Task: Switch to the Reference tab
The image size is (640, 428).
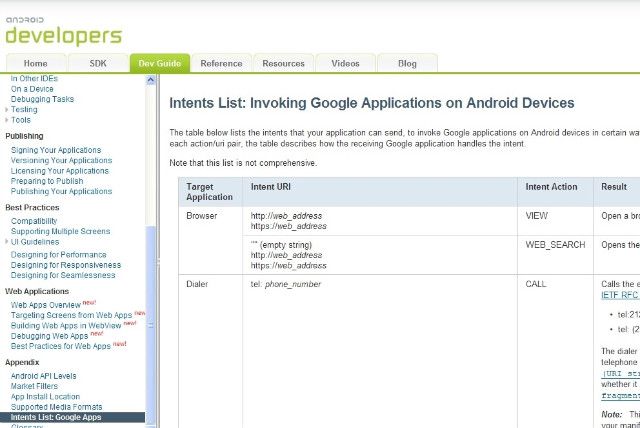Action: click(222, 63)
